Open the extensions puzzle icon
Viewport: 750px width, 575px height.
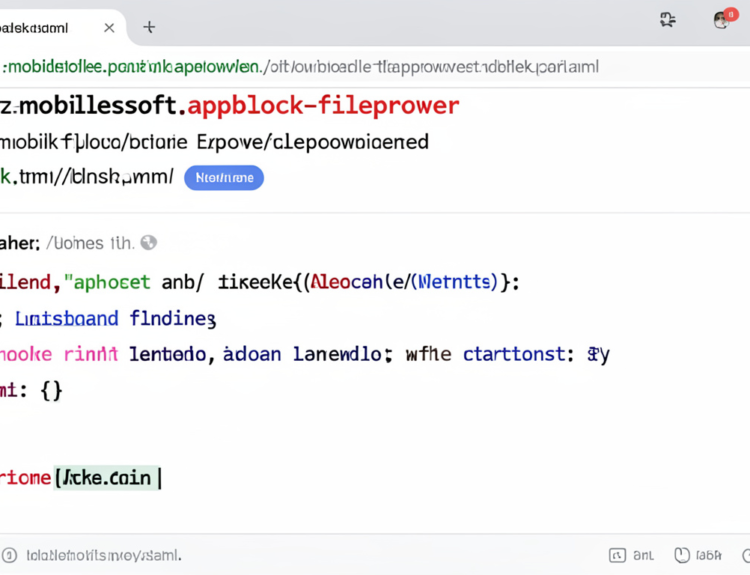668,20
